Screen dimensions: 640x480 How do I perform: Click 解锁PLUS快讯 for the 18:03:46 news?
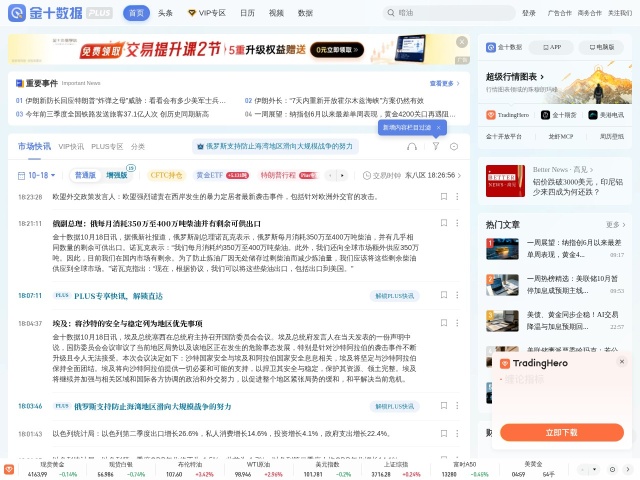point(394,406)
